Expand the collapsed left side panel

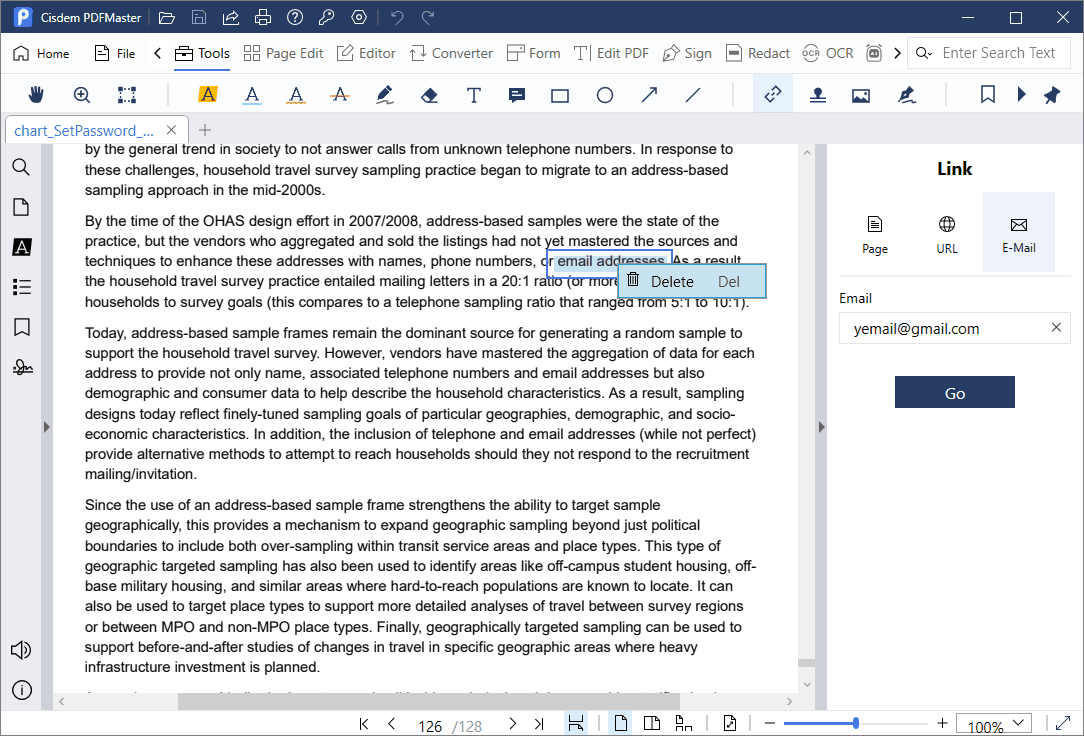coord(46,427)
